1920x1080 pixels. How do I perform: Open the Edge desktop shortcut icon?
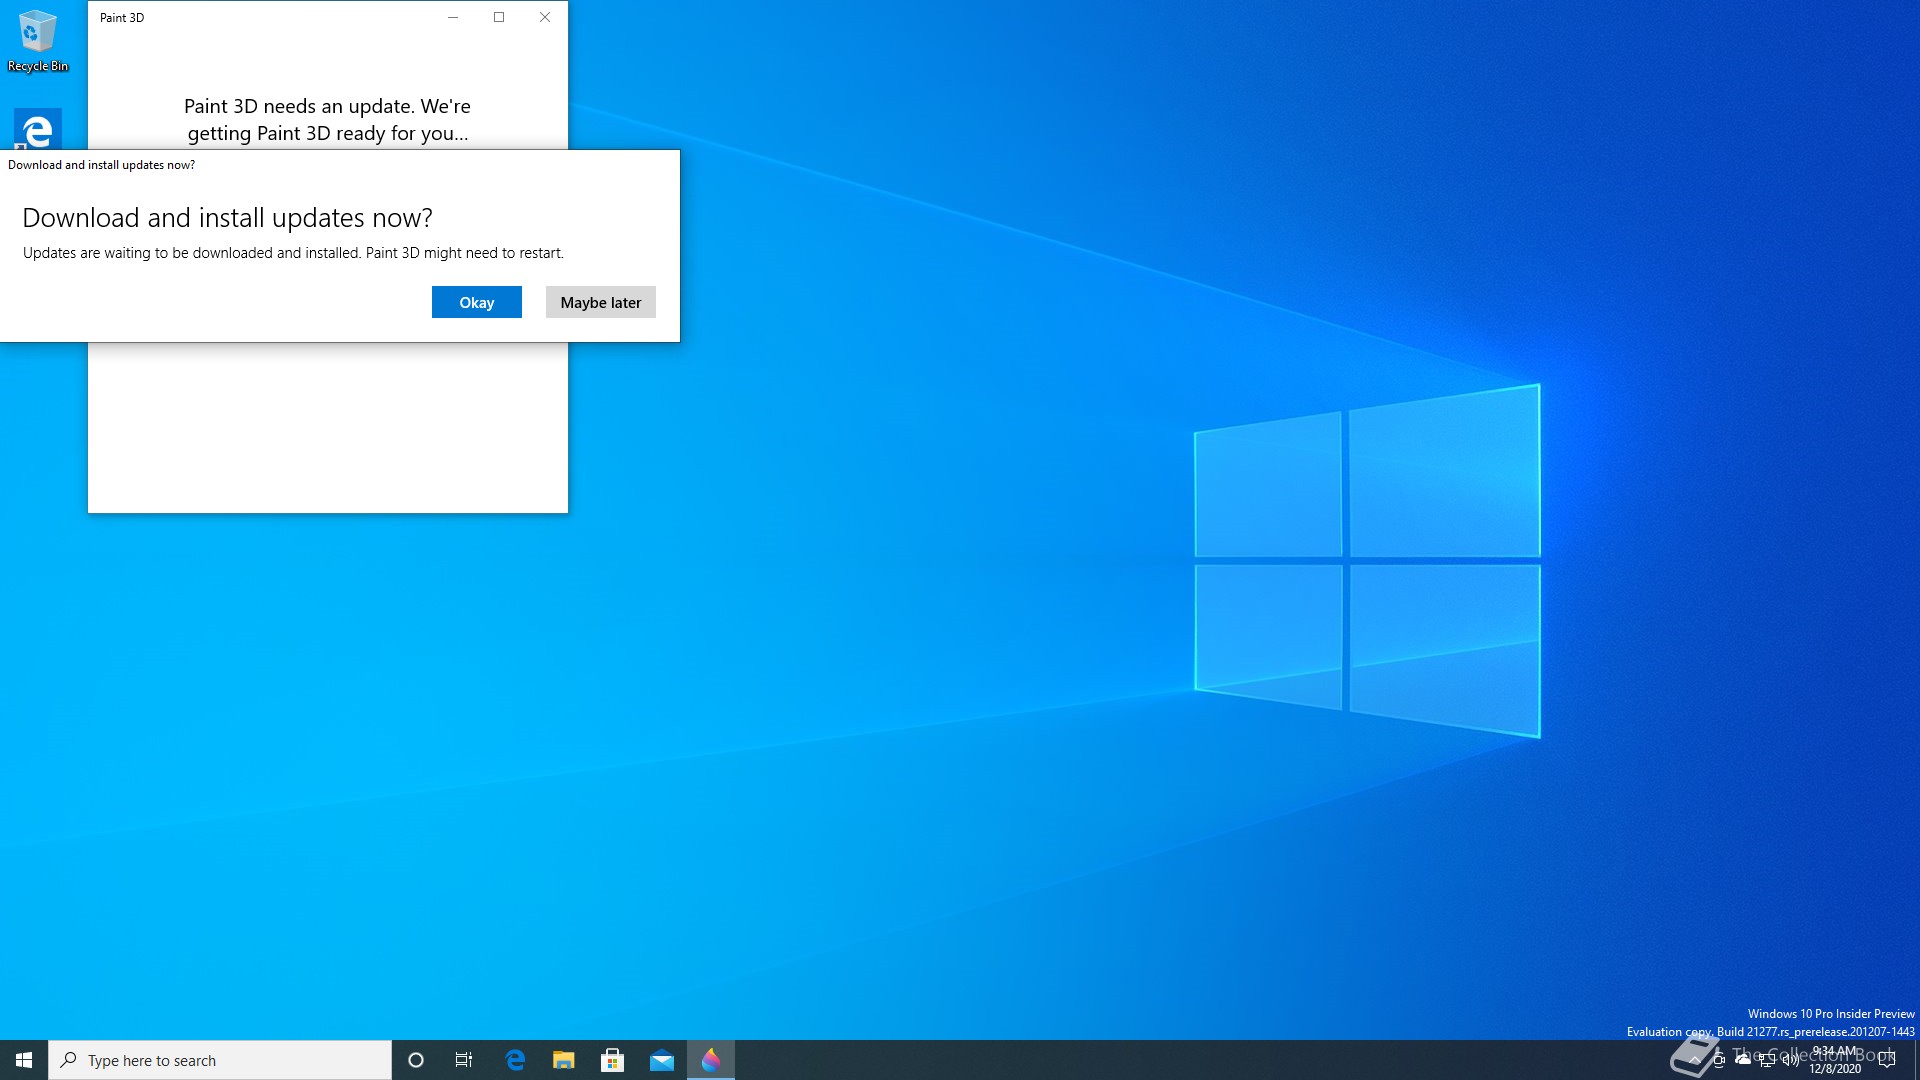click(x=38, y=129)
